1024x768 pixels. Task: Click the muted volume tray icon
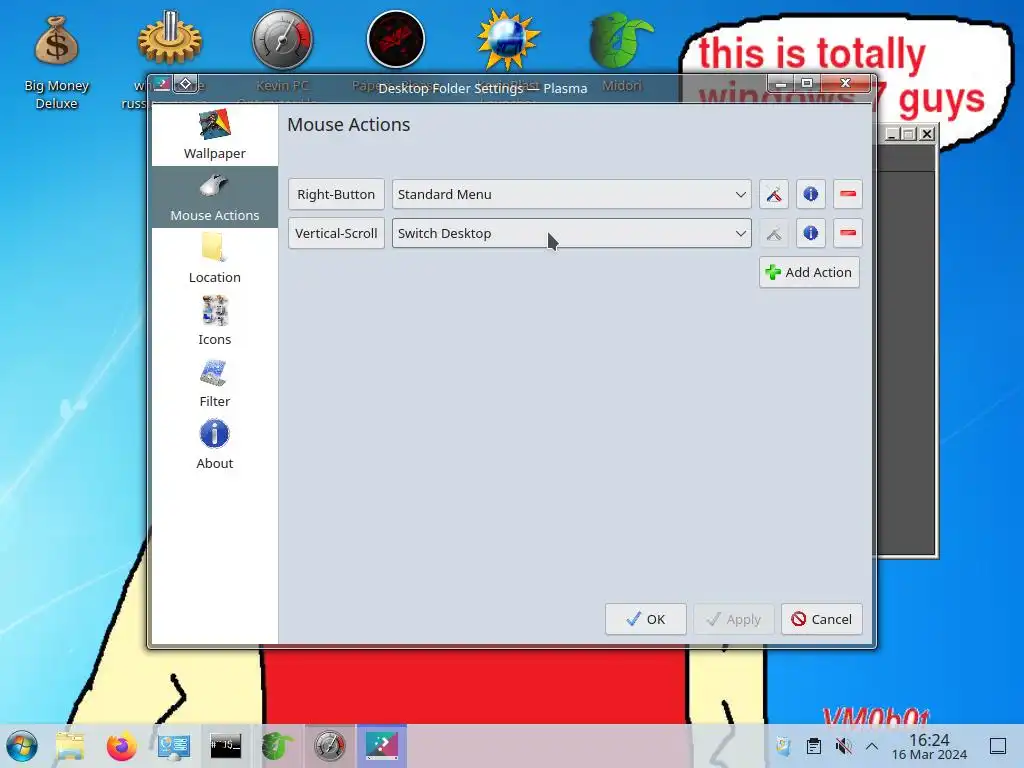843,746
